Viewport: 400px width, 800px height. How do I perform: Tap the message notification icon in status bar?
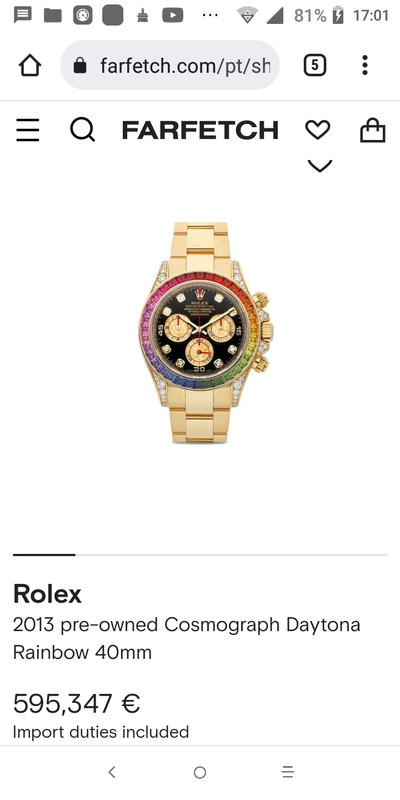[22, 15]
